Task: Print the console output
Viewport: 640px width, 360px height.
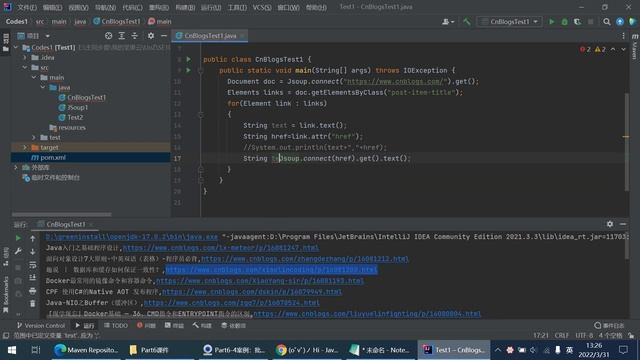Action: (33, 291)
